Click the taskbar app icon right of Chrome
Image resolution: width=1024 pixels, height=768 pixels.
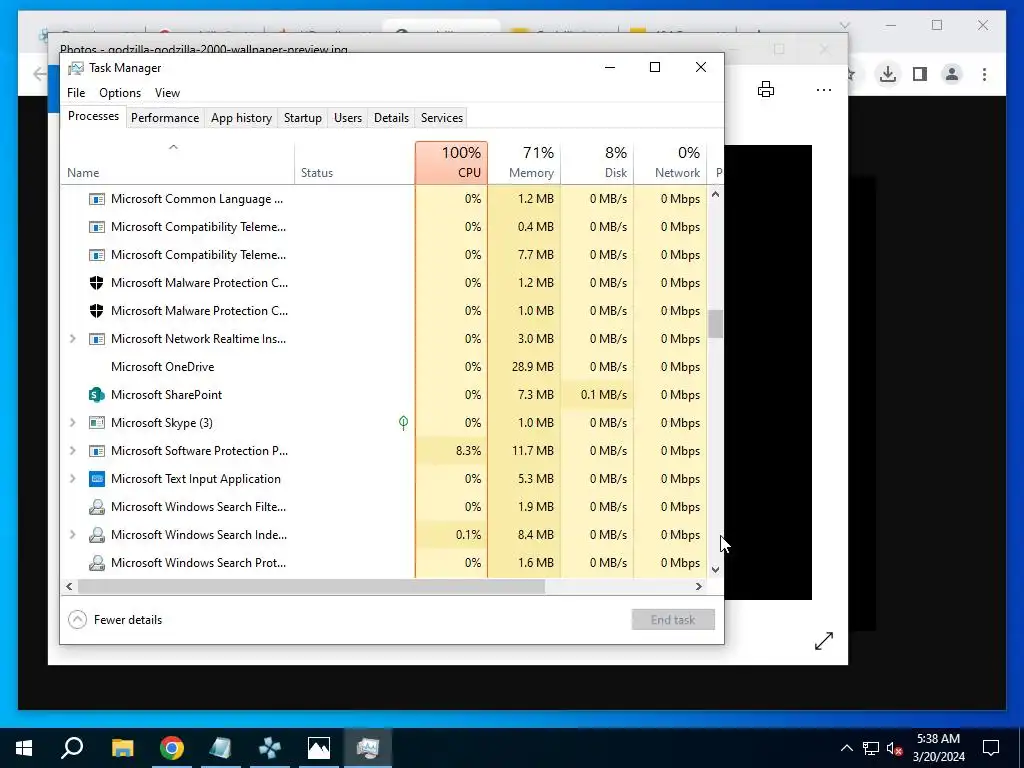(x=220, y=748)
